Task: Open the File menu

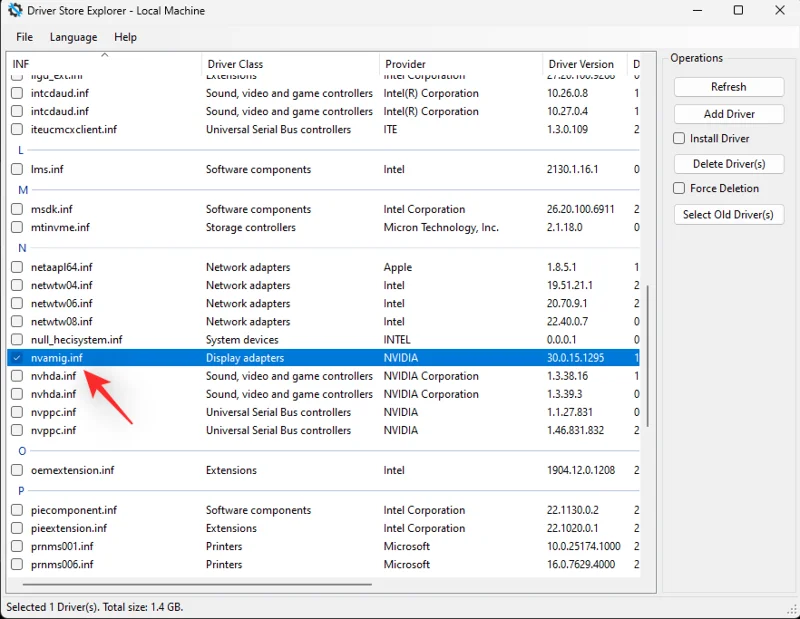Action: tap(23, 37)
